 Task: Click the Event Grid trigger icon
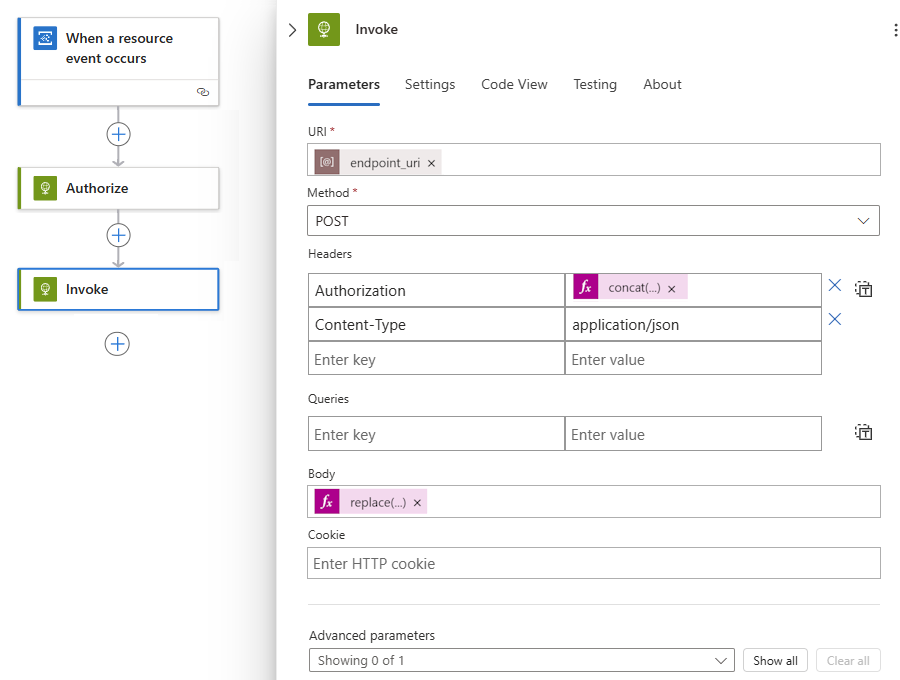click(45, 38)
